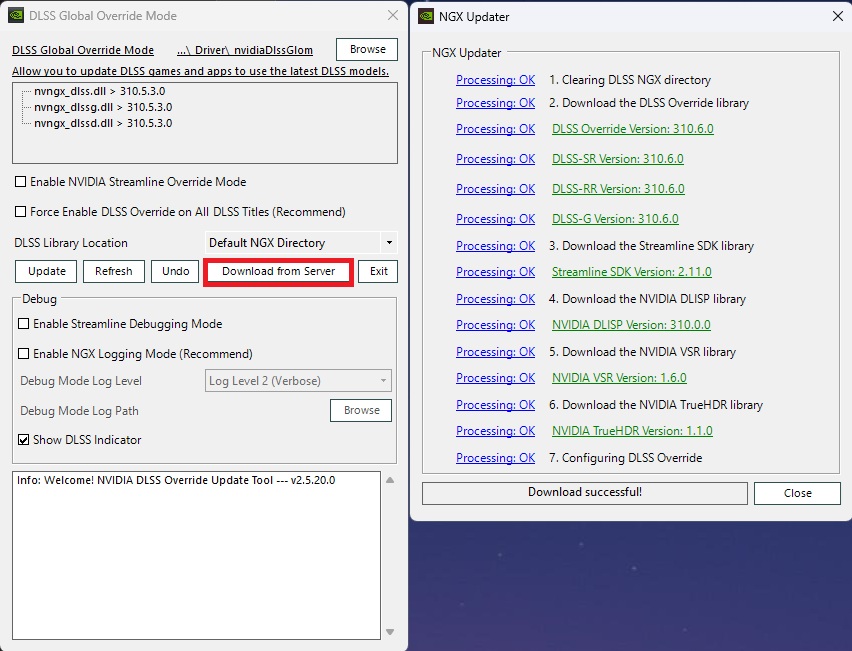852x651 pixels.
Task: Click the Update button
Action: [x=46, y=271]
